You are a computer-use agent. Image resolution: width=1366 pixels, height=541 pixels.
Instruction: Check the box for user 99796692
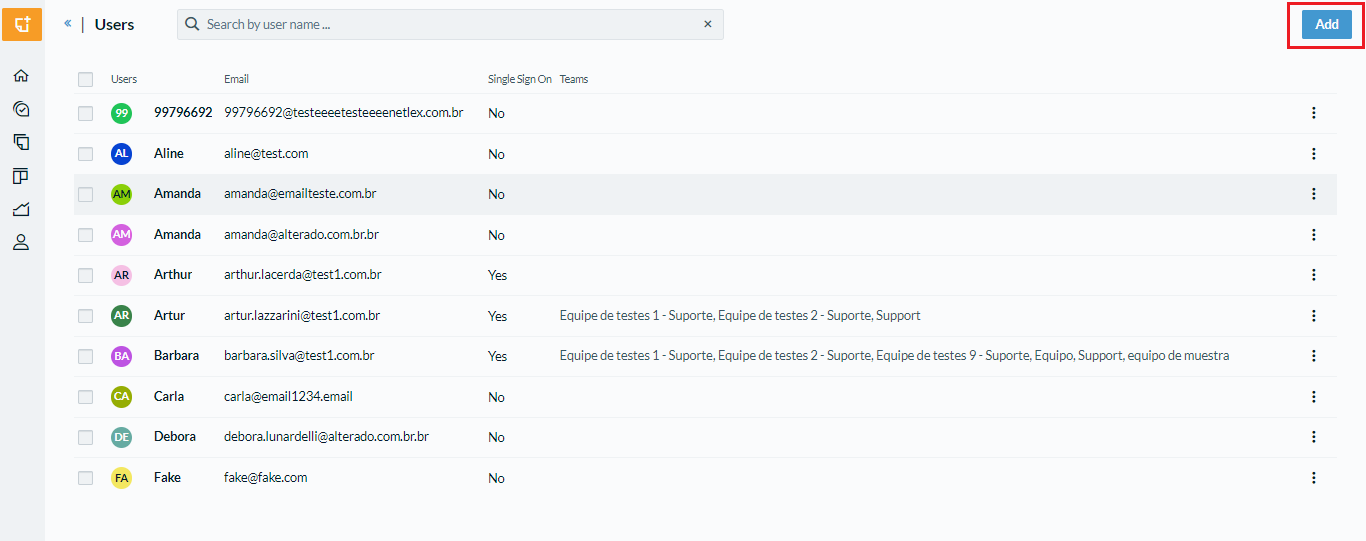point(85,113)
